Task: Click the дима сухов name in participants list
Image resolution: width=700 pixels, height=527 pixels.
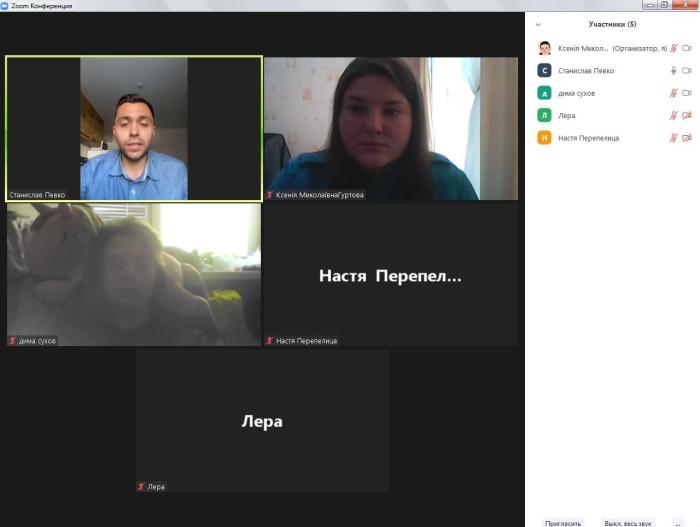Action: coord(576,93)
